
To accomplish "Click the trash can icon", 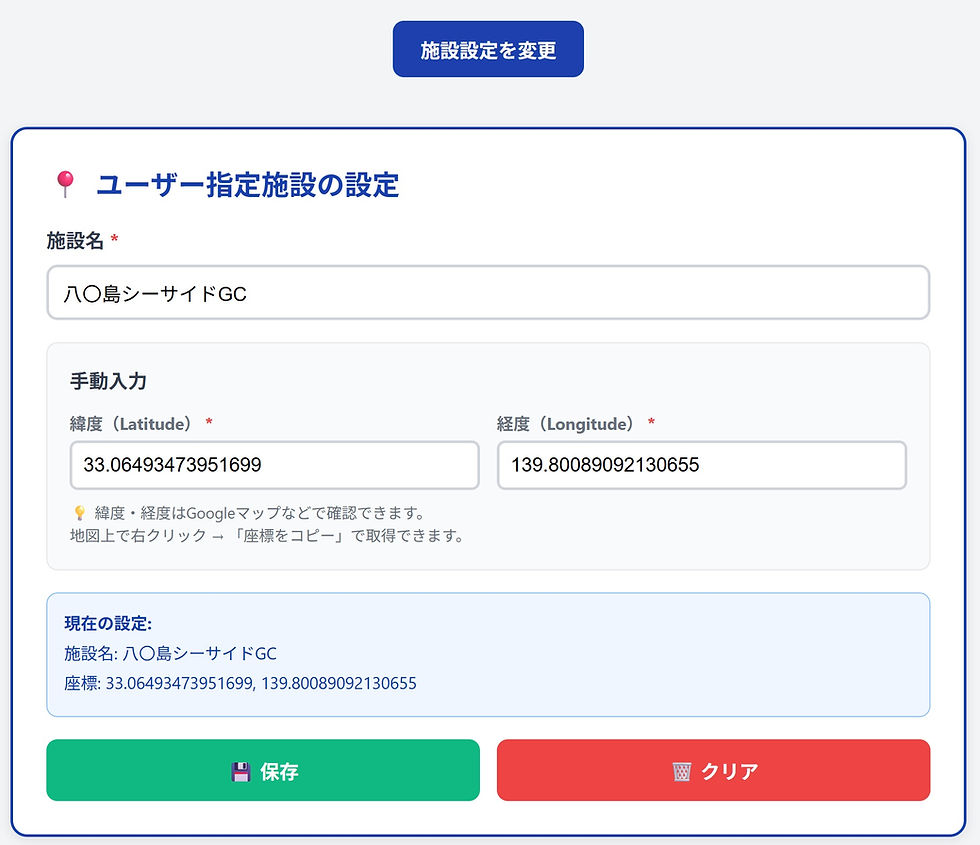I will point(682,771).
